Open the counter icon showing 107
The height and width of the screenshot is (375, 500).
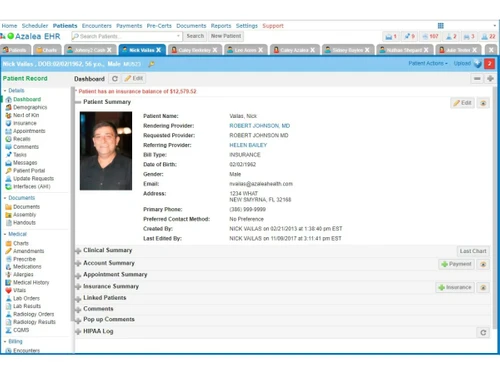(430, 36)
